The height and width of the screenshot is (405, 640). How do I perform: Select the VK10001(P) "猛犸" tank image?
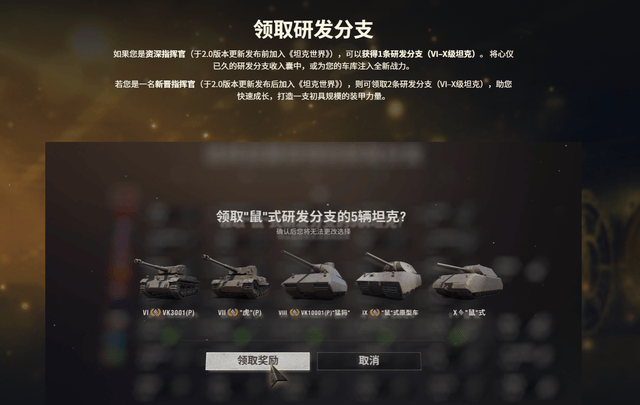click(x=313, y=274)
